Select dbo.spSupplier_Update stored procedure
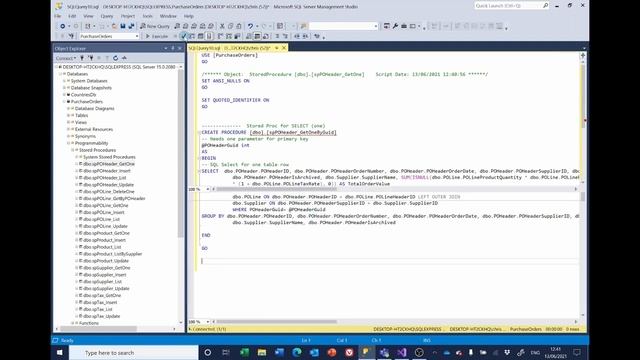Viewport: 640px width, 360px height. [106, 289]
